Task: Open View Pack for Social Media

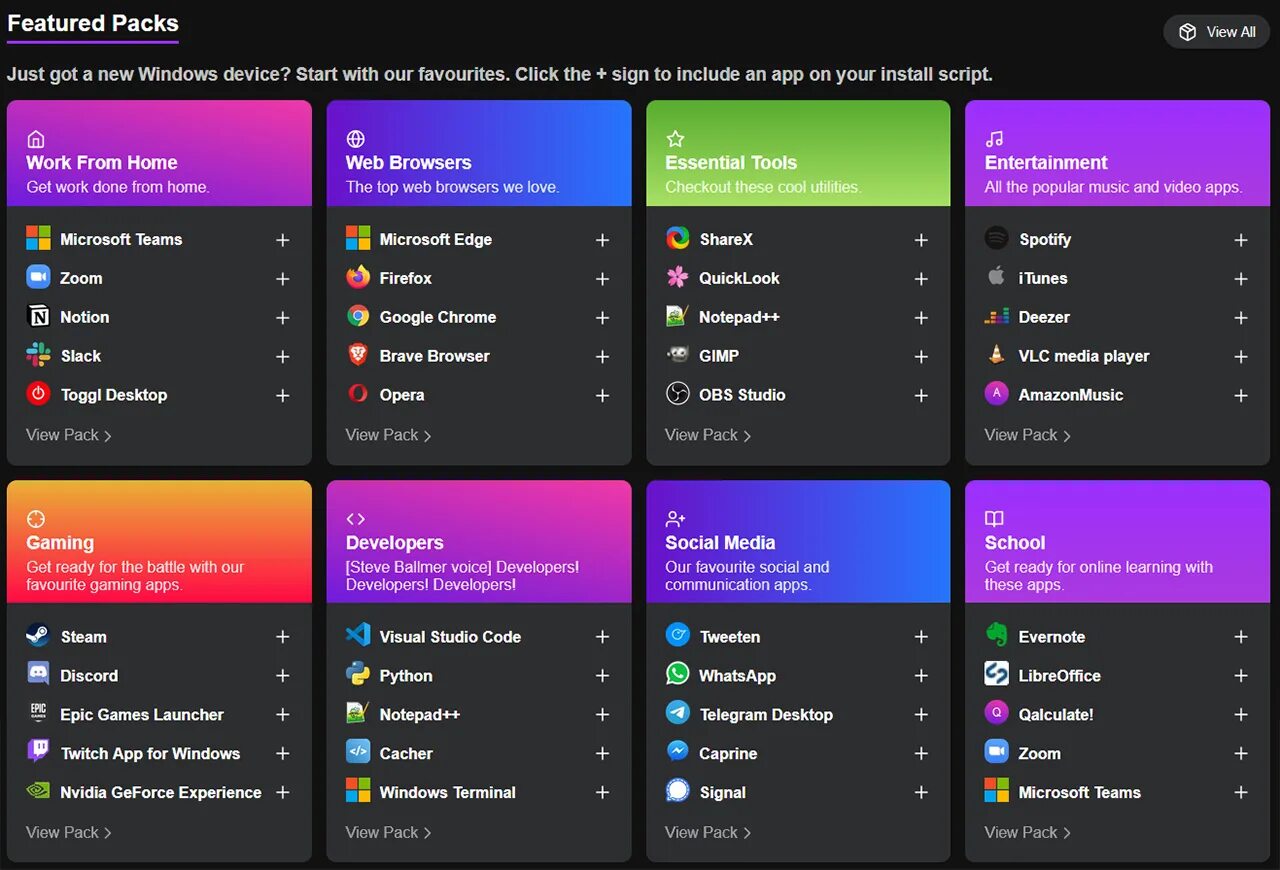Action: coord(708,832)
